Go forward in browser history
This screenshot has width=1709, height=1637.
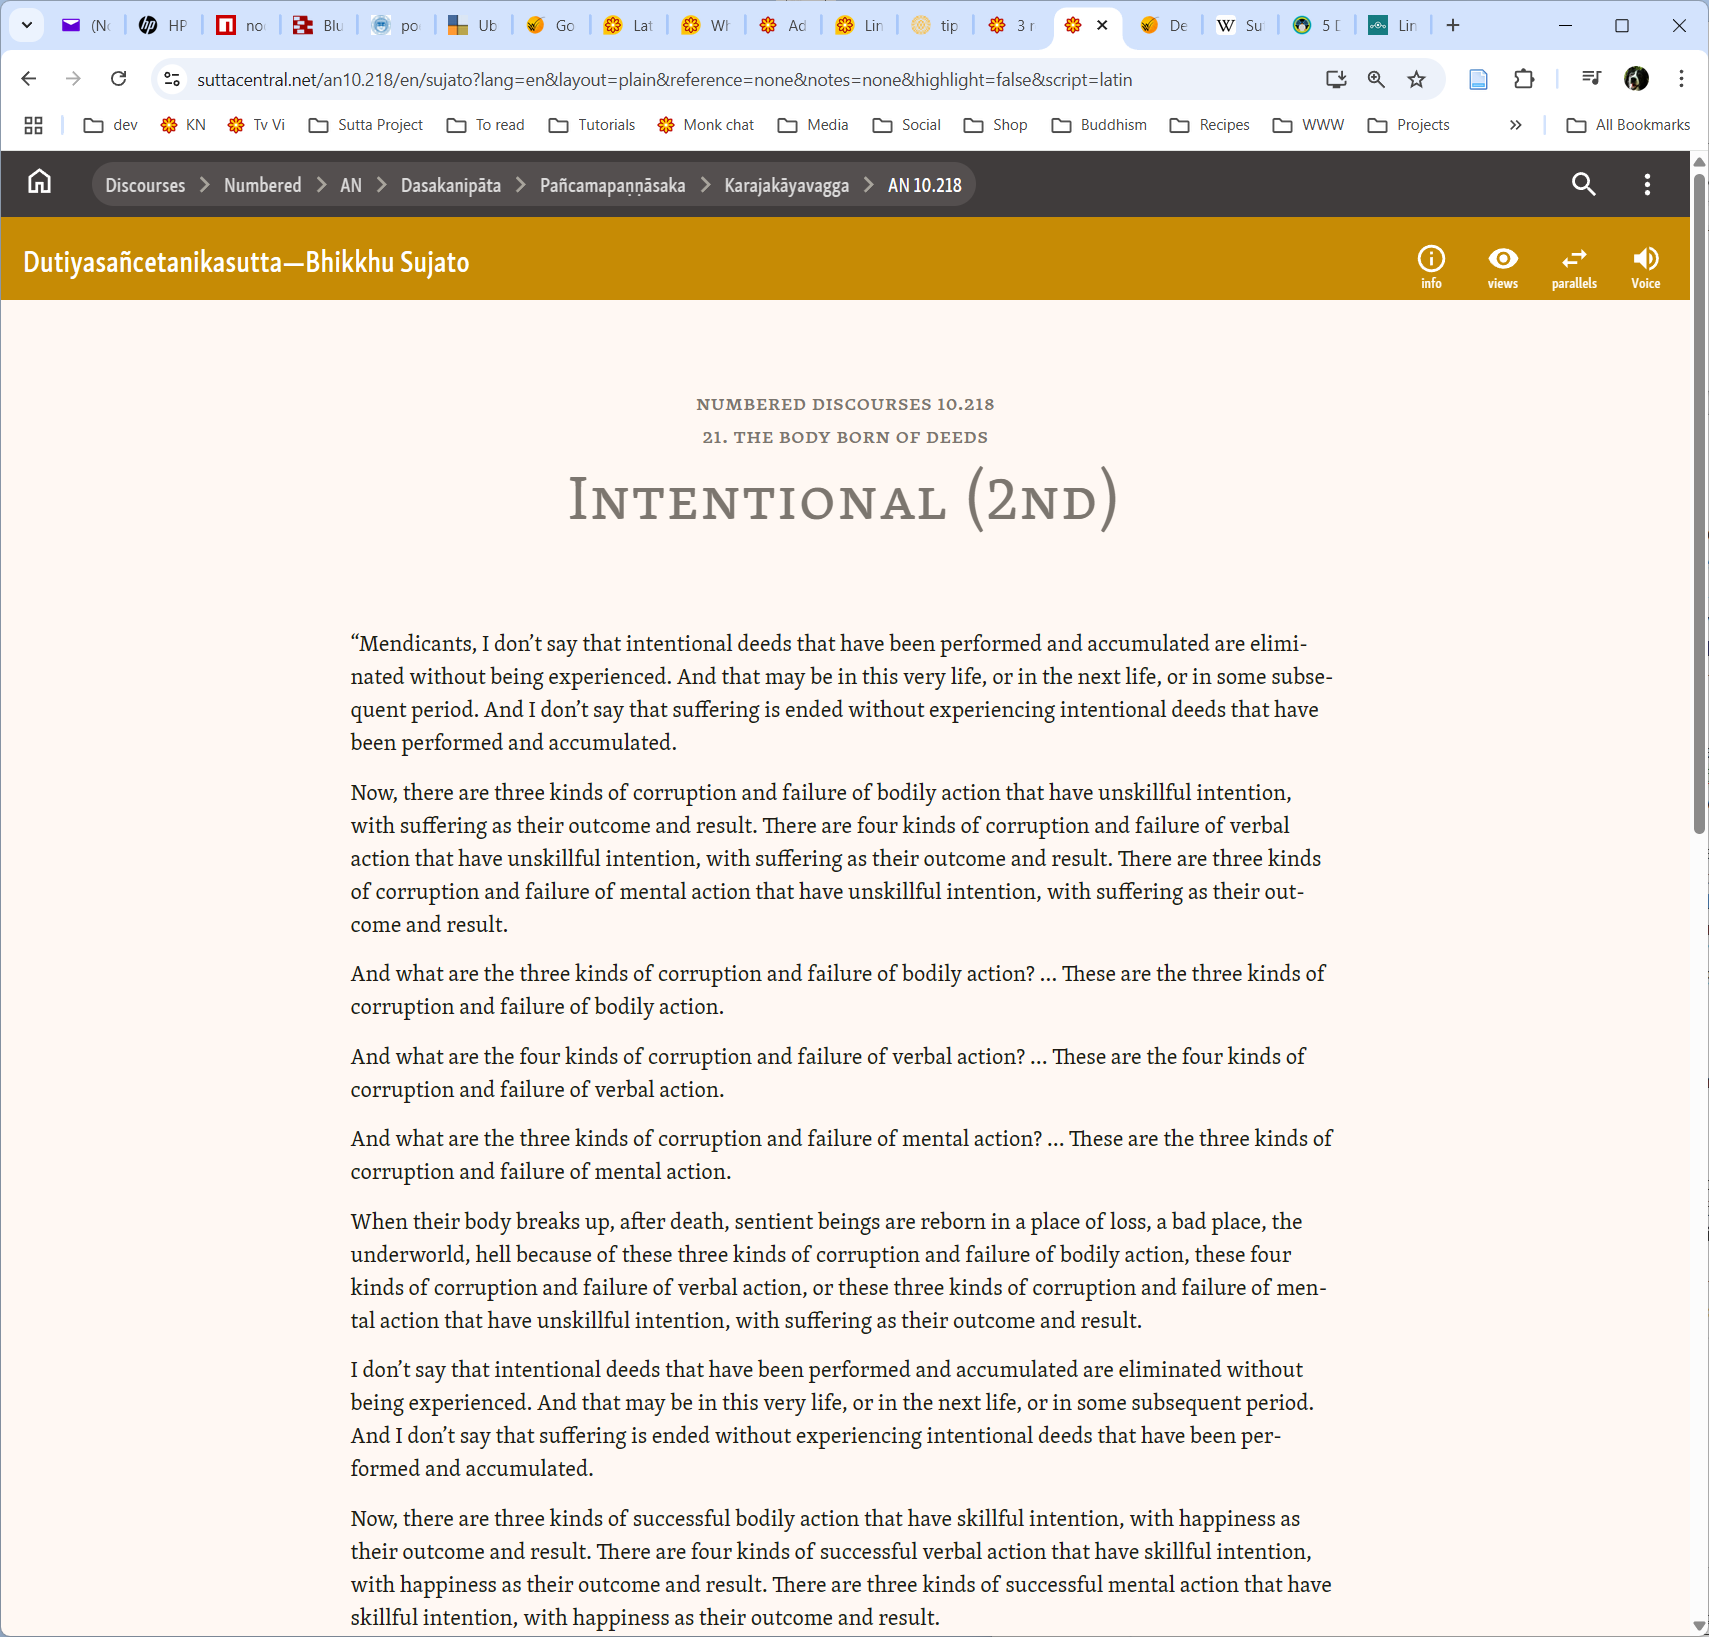73,79
